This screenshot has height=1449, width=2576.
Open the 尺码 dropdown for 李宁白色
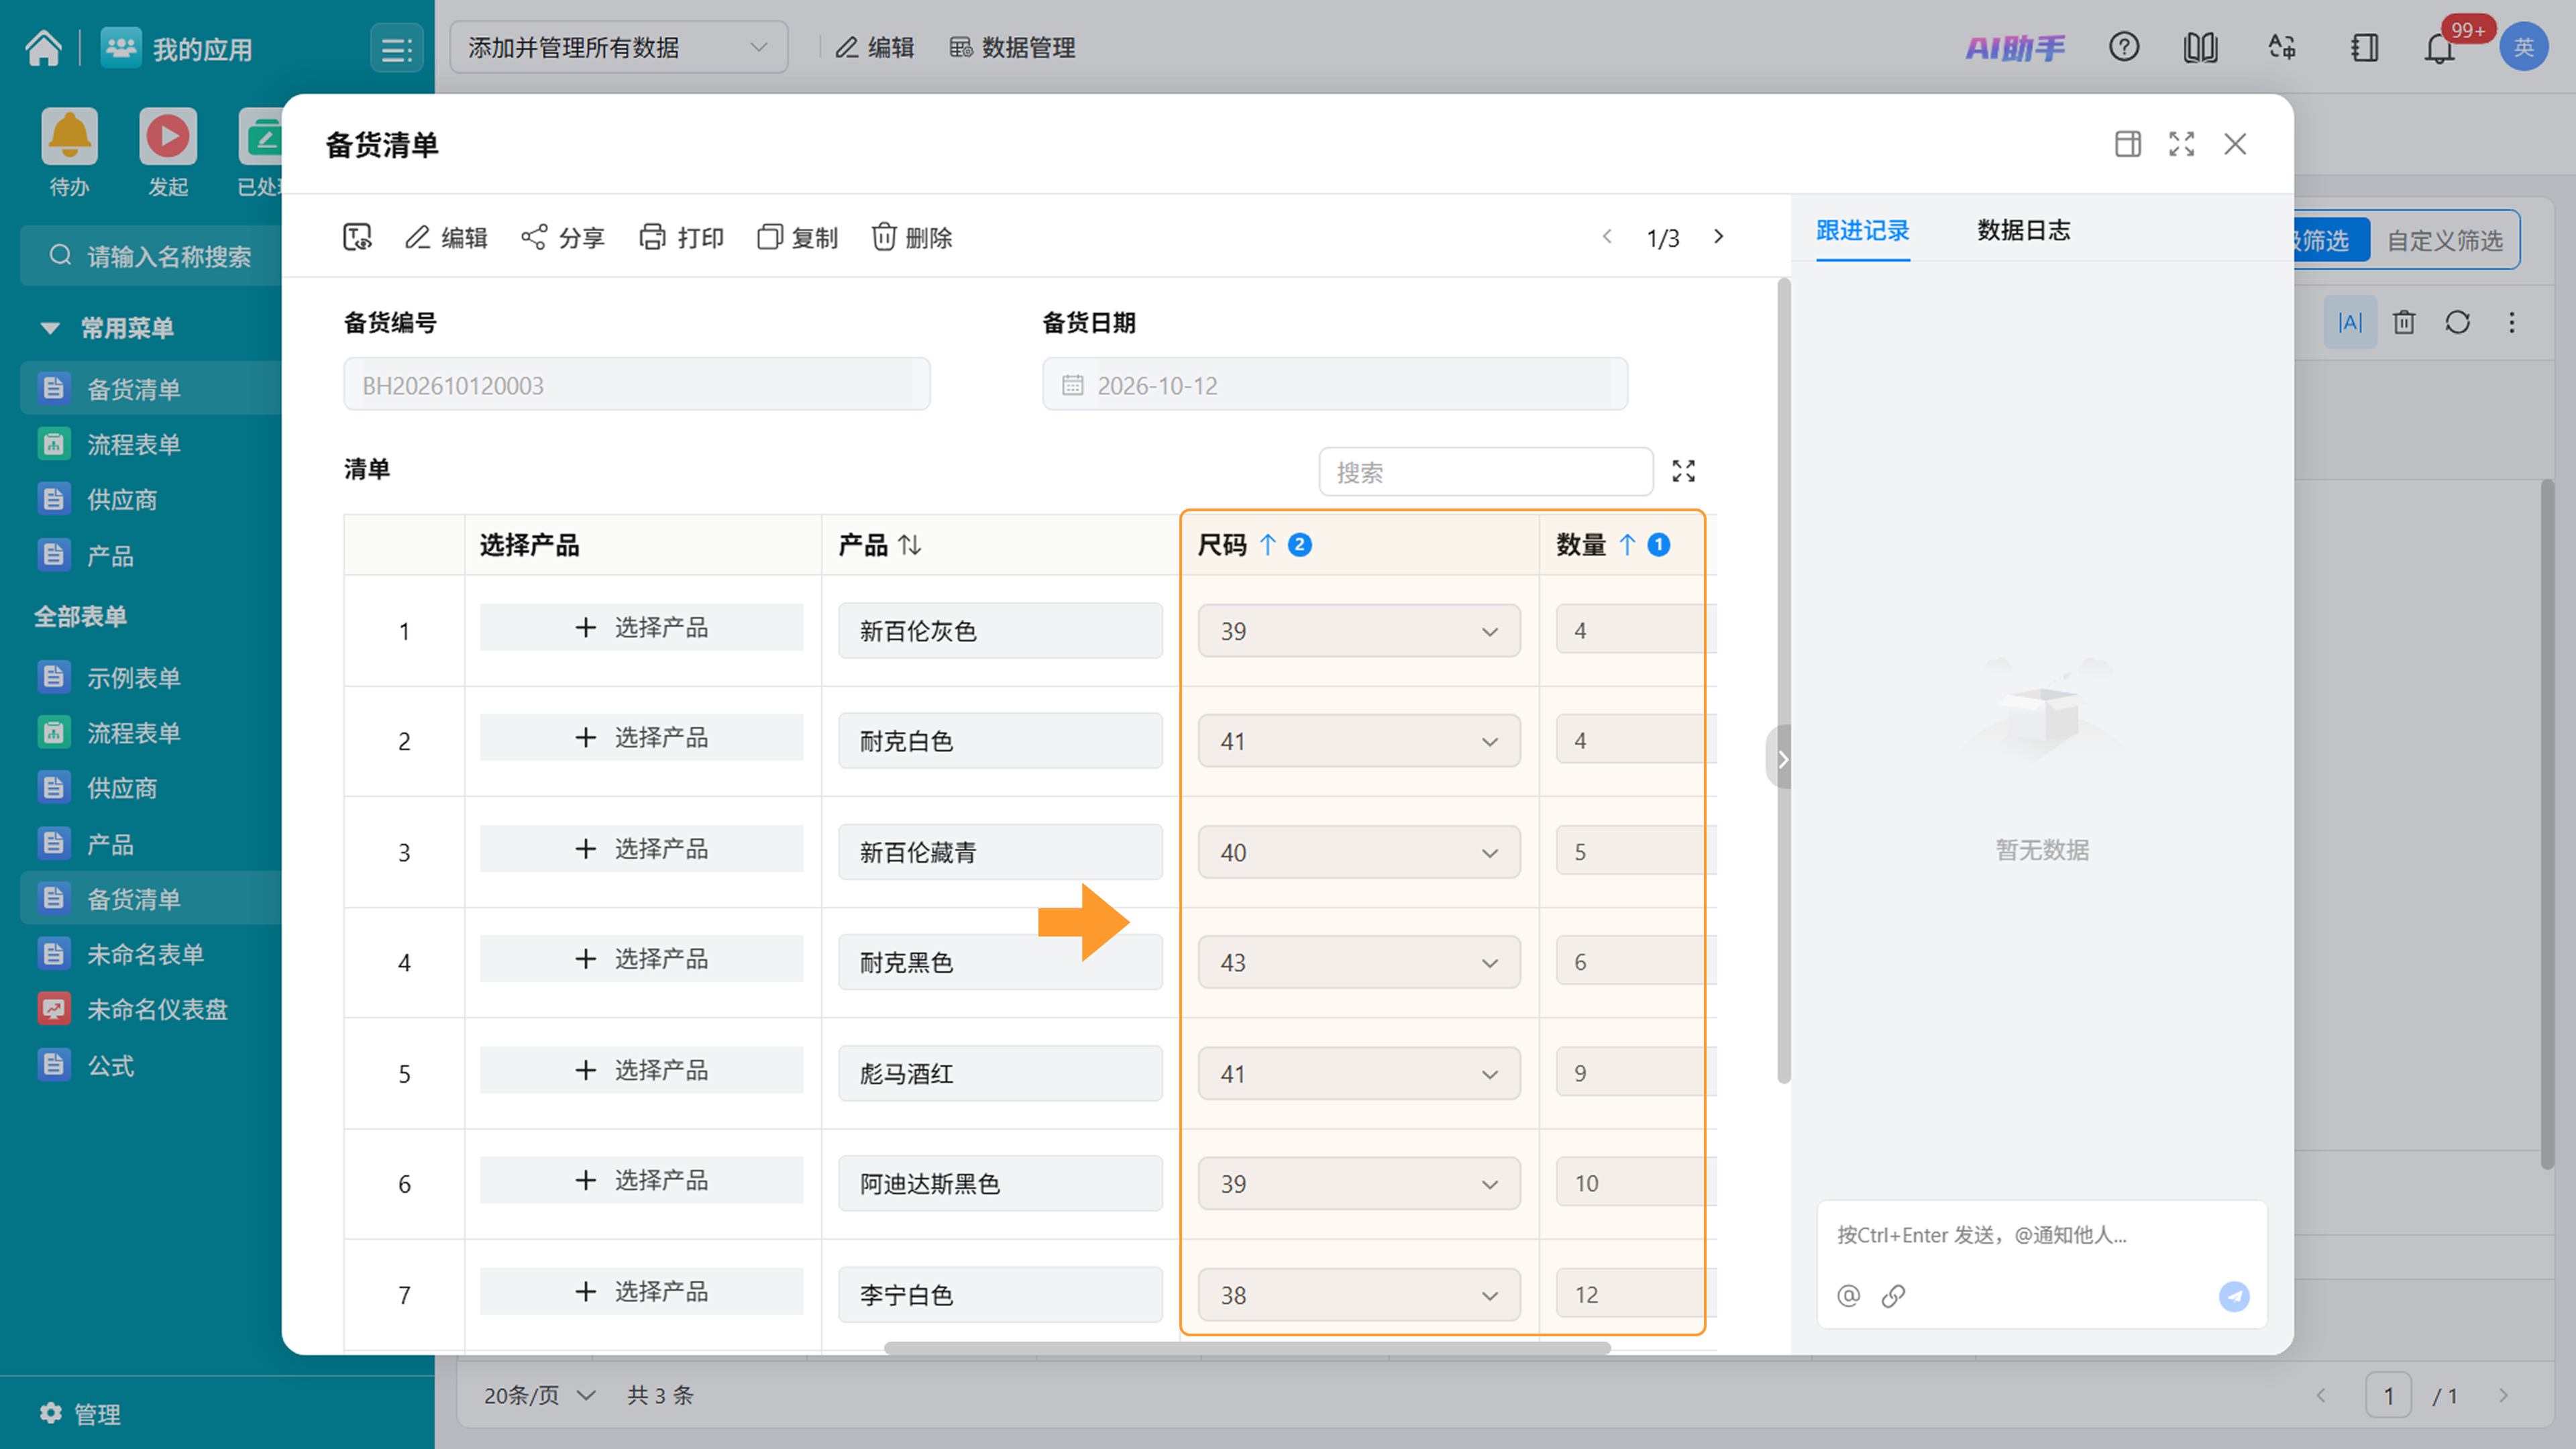(x=1359, y=1295)
